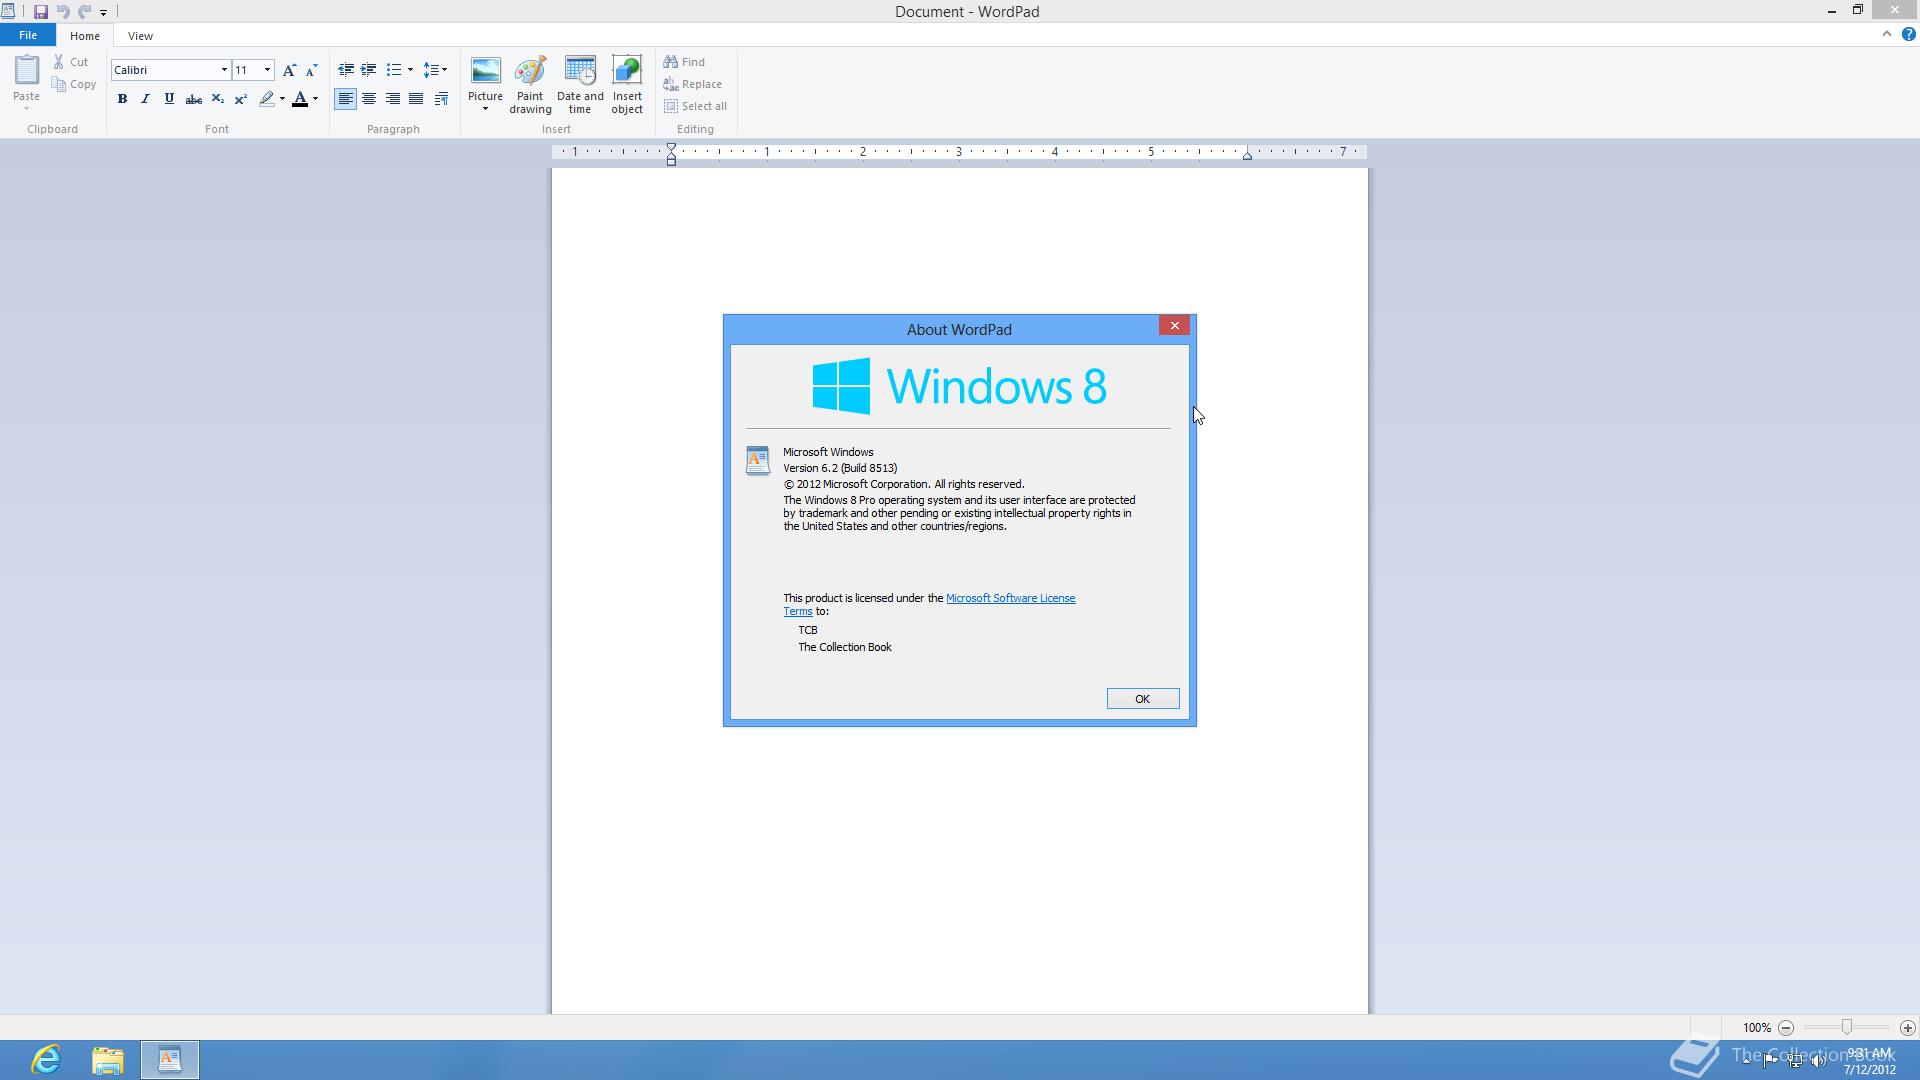The height and width of the screenshot is (1080, 1920).
Task: Switch to the View ribbon tab
Action: click(140, 36)
